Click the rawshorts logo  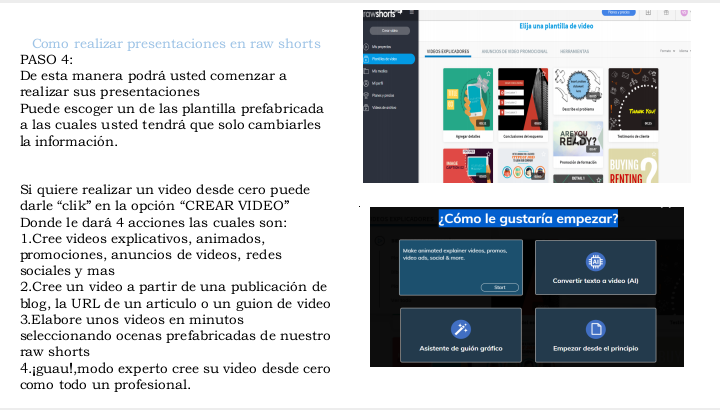(x=382, y=14)
